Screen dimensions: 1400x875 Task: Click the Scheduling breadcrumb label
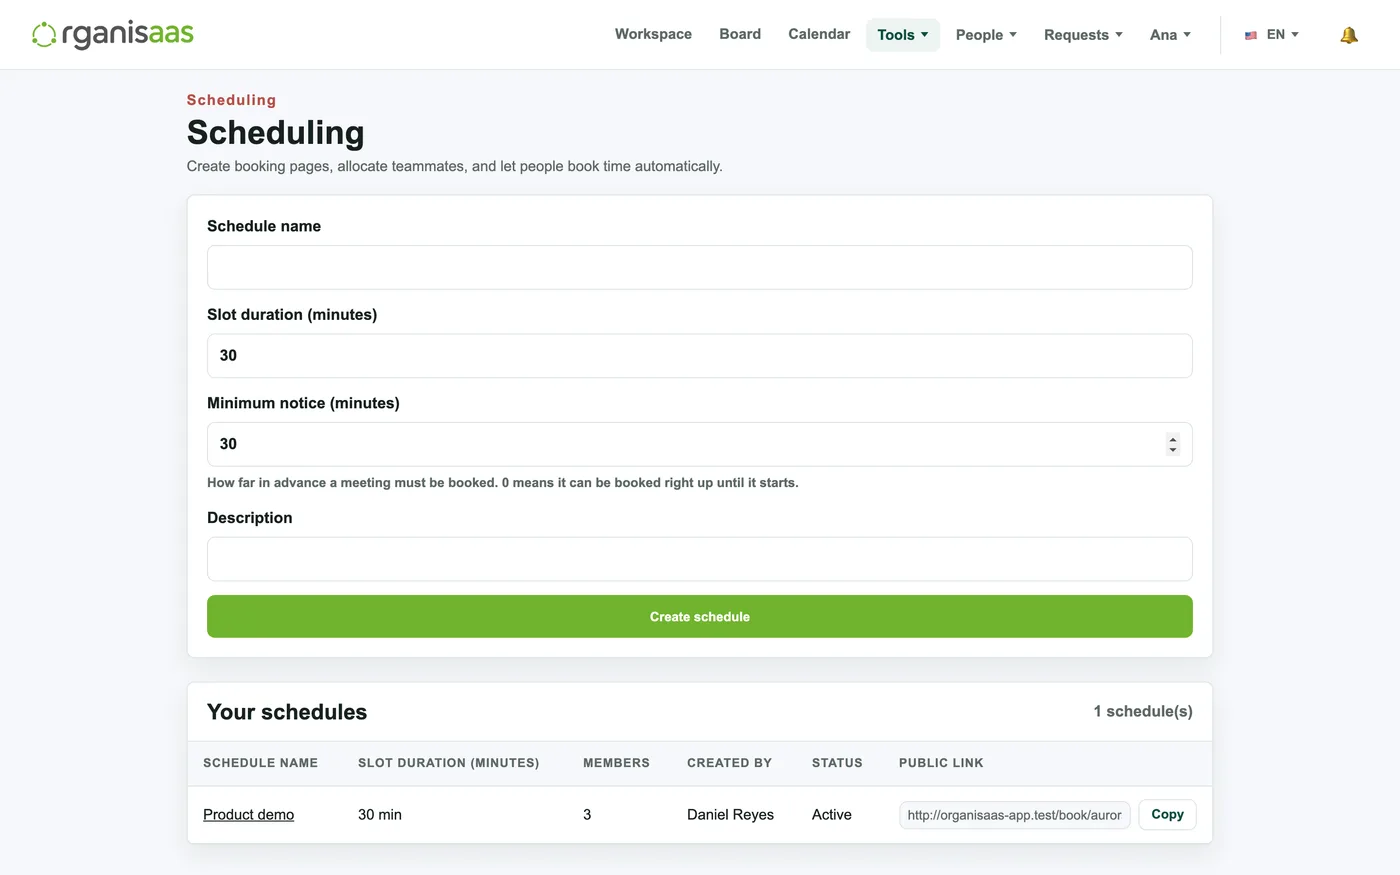point(231,100)
